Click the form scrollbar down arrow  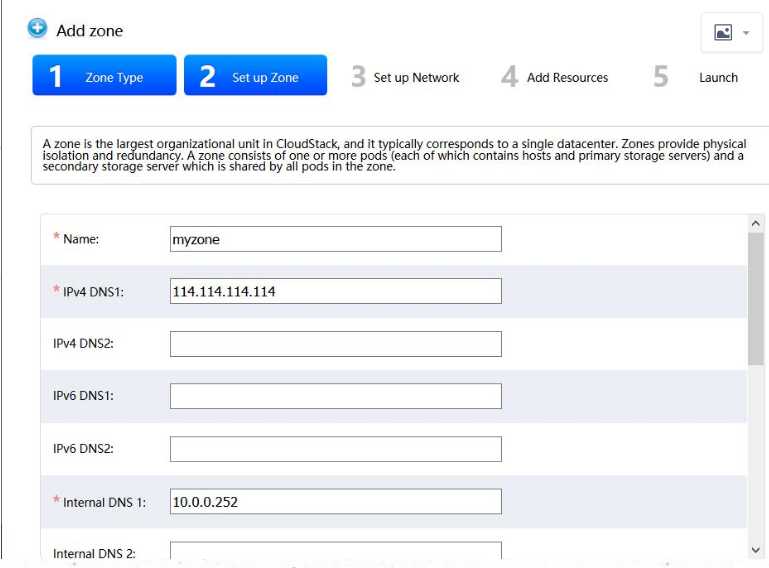click(755, 550)
